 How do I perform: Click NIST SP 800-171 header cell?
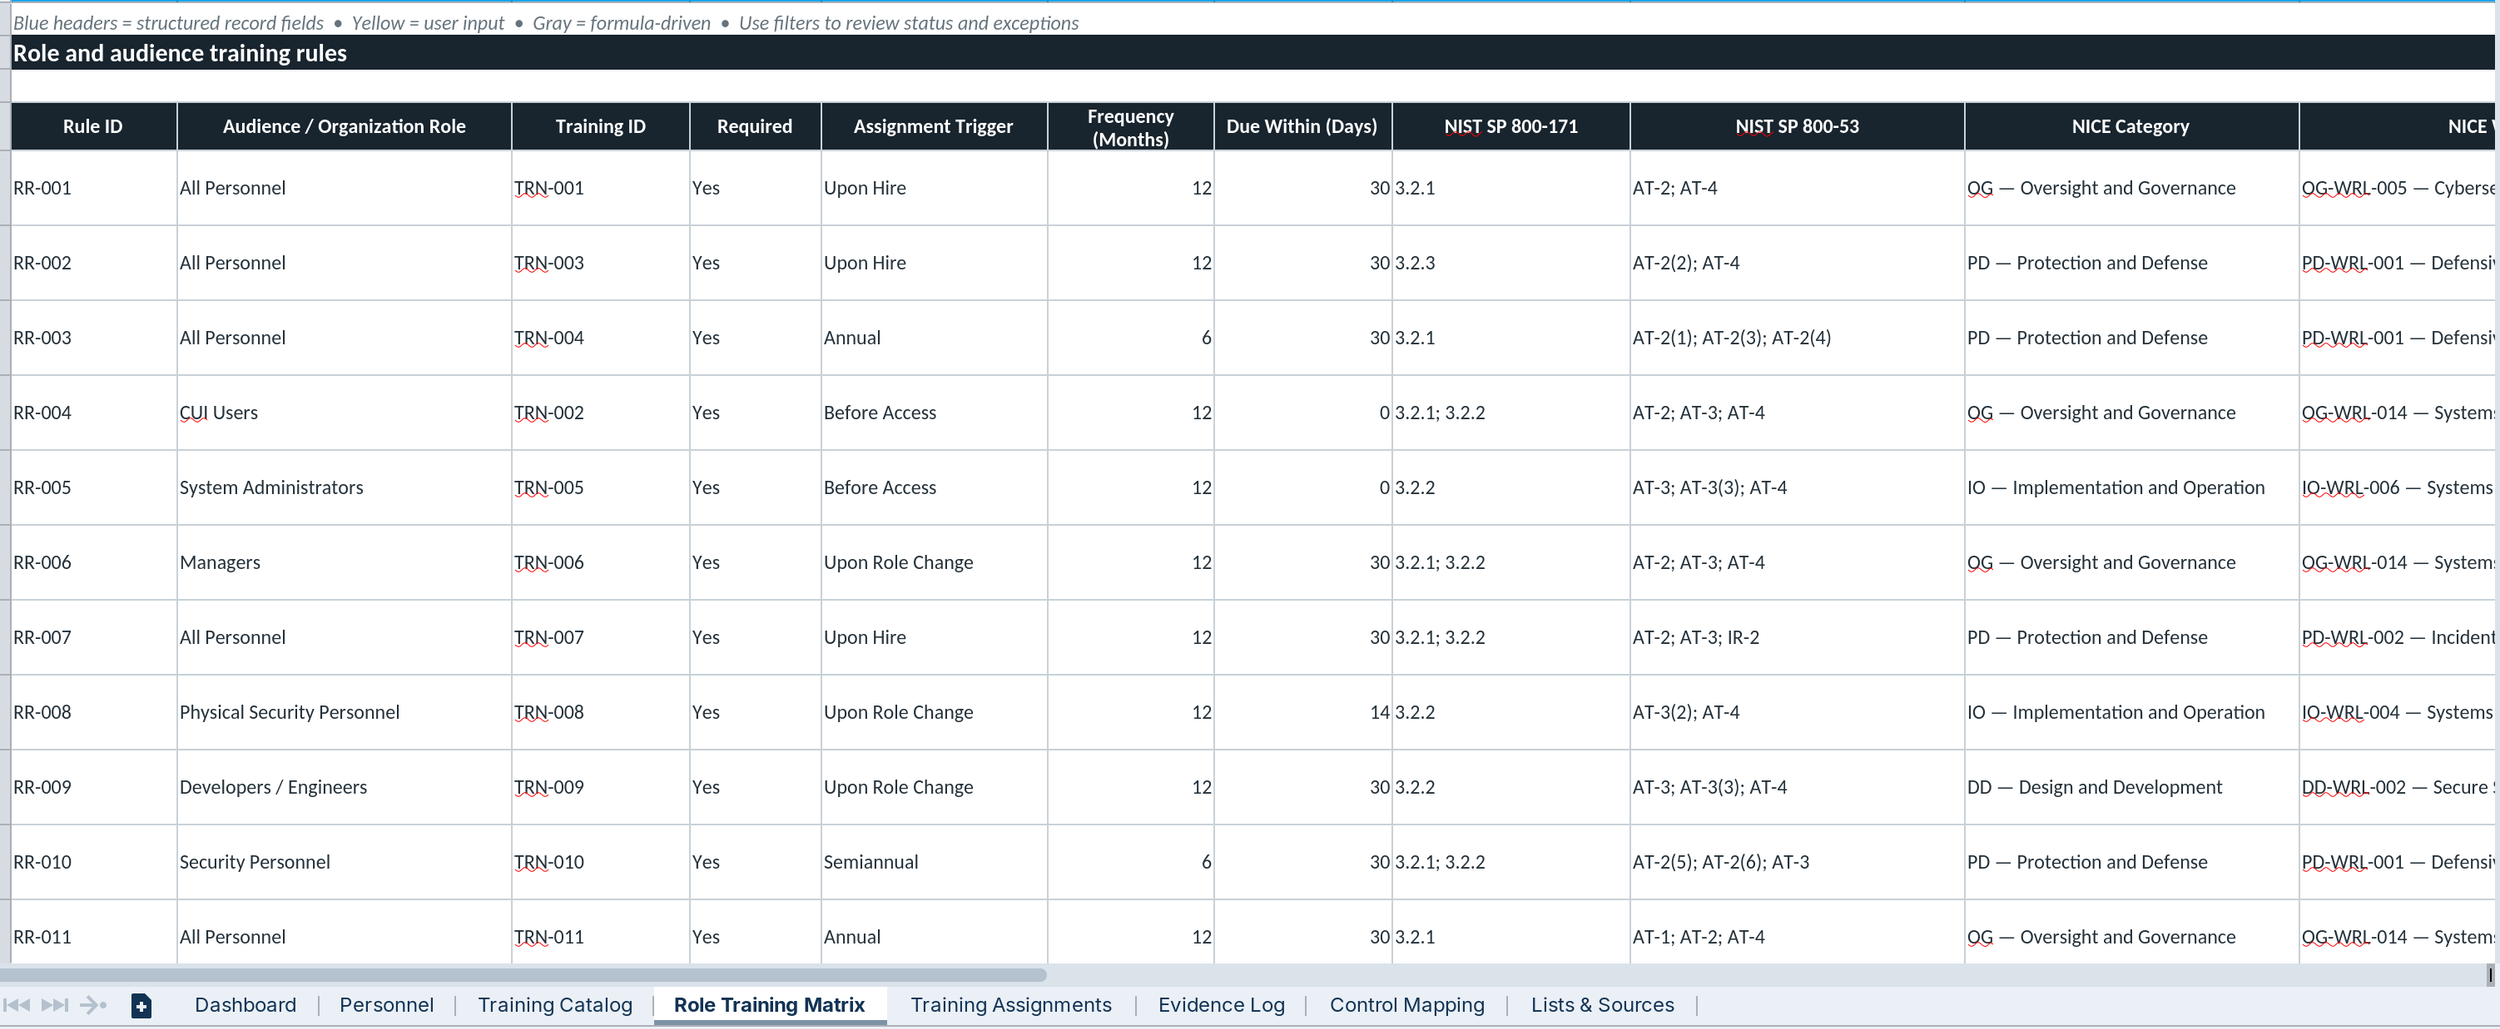coord(1511,126)
